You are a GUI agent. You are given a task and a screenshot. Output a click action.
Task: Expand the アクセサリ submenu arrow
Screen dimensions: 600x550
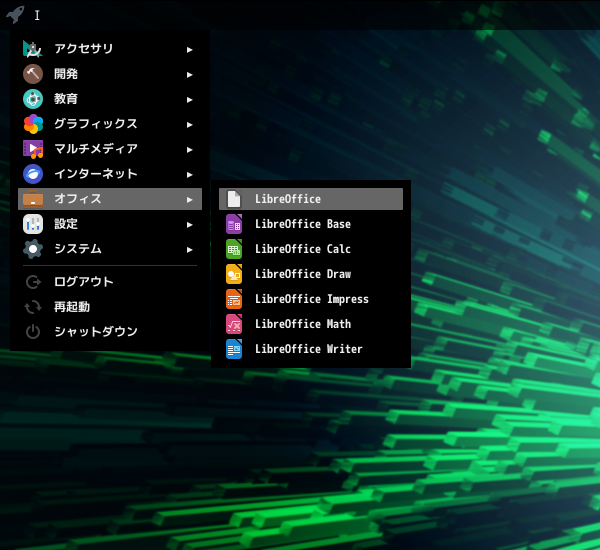point(189,50)
